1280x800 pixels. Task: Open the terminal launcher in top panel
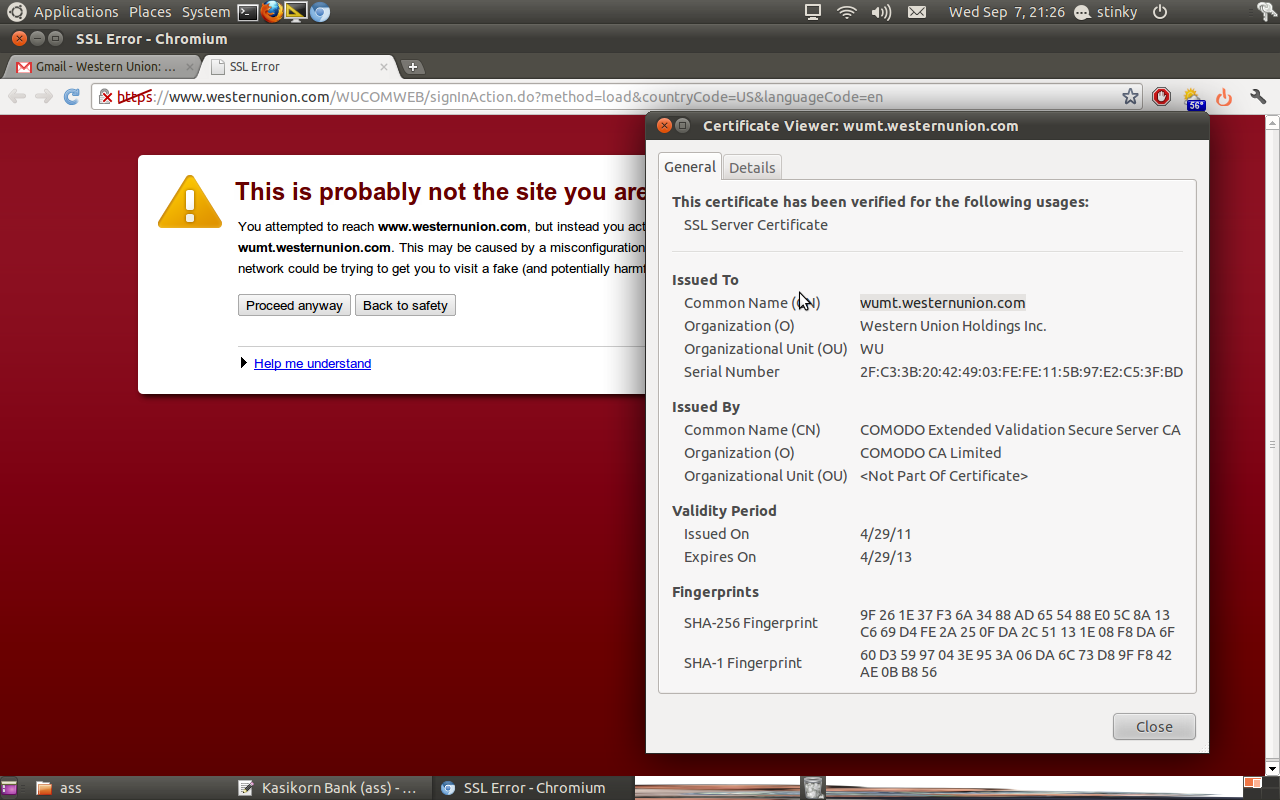coord(248,12)
